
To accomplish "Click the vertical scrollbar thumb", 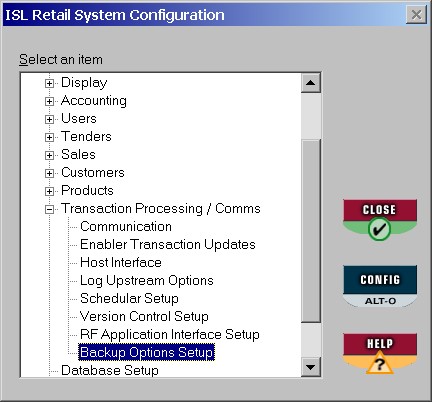I will pos(311,231).
